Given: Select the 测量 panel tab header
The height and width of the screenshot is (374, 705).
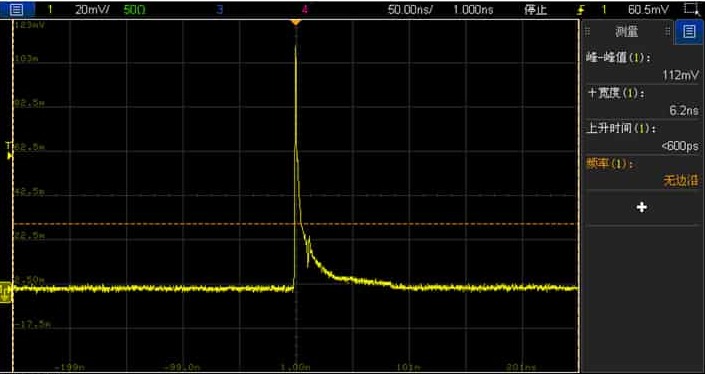Looking at the screenshot, I should pos(626,31).
